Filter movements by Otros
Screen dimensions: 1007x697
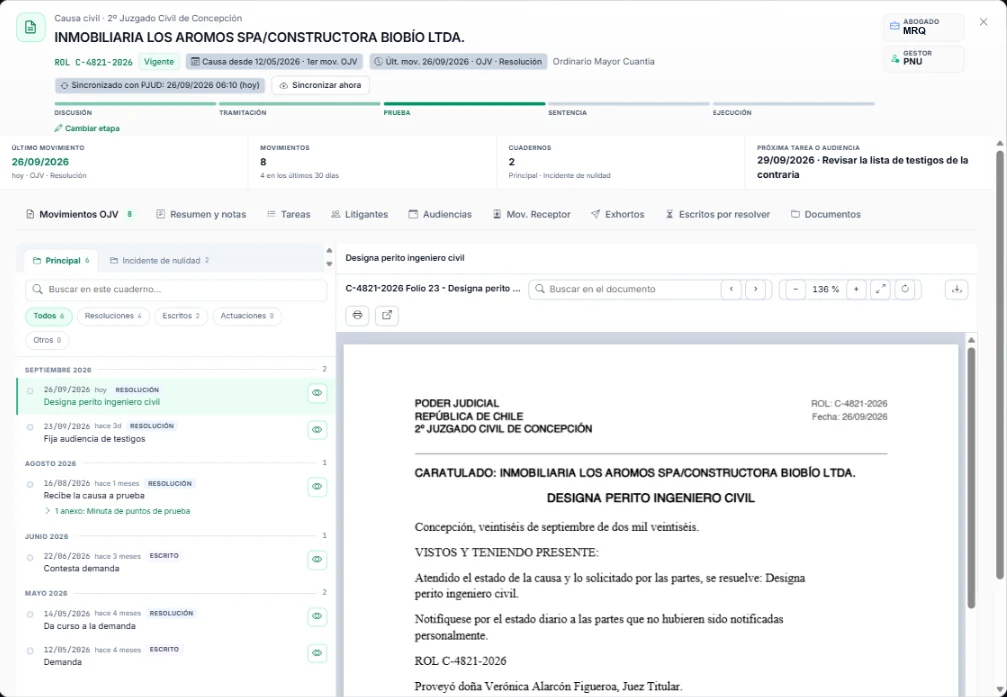pyautogui.click(x=47, y=340)
